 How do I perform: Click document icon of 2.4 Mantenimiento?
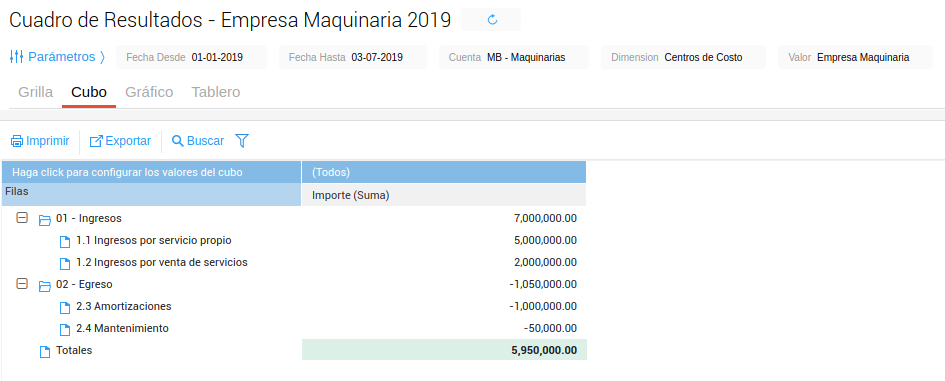pos(64,330)
